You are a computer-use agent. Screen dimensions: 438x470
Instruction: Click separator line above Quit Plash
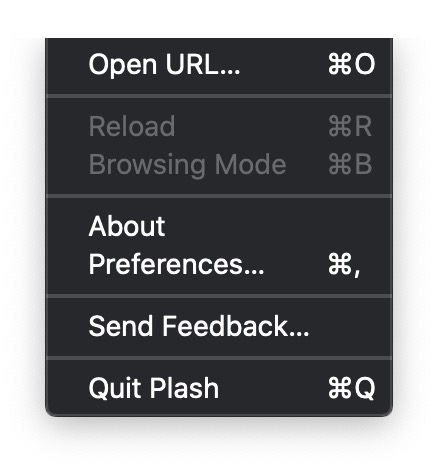tap(219, 358)
